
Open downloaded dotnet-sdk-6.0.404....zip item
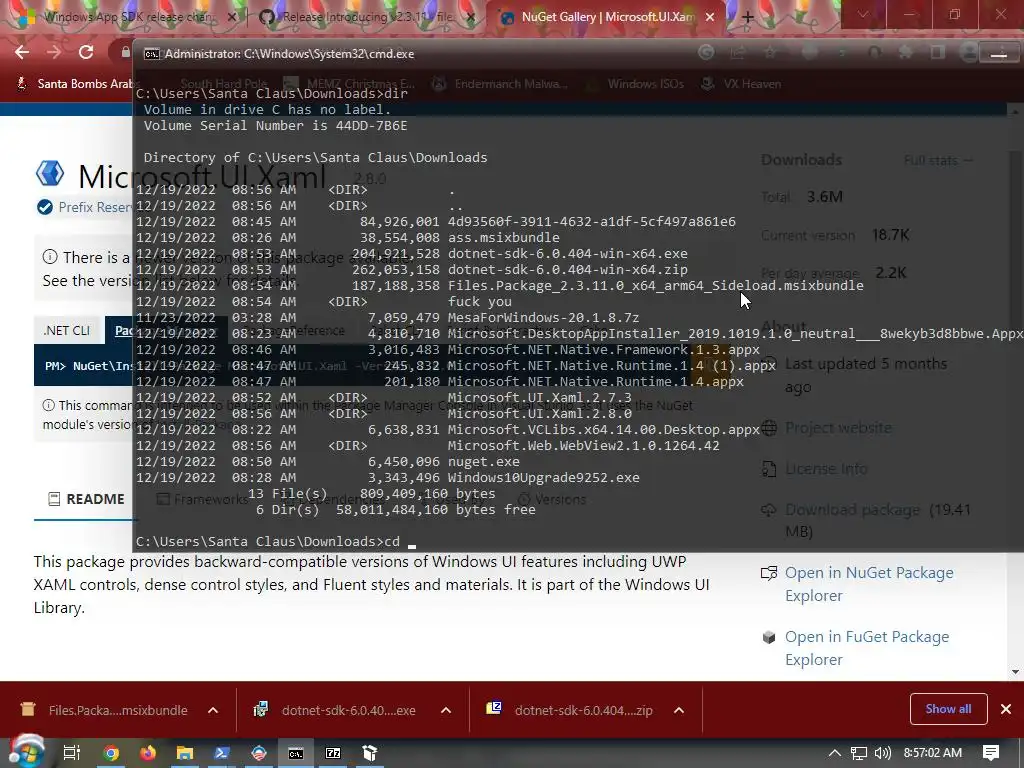[x=568, y=710]
